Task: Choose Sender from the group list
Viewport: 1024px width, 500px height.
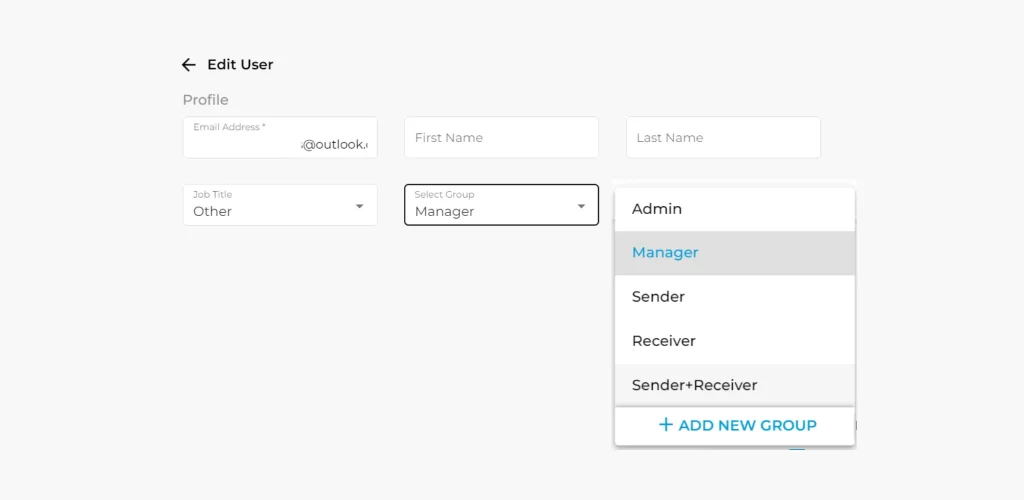Action: pos(735,297)
